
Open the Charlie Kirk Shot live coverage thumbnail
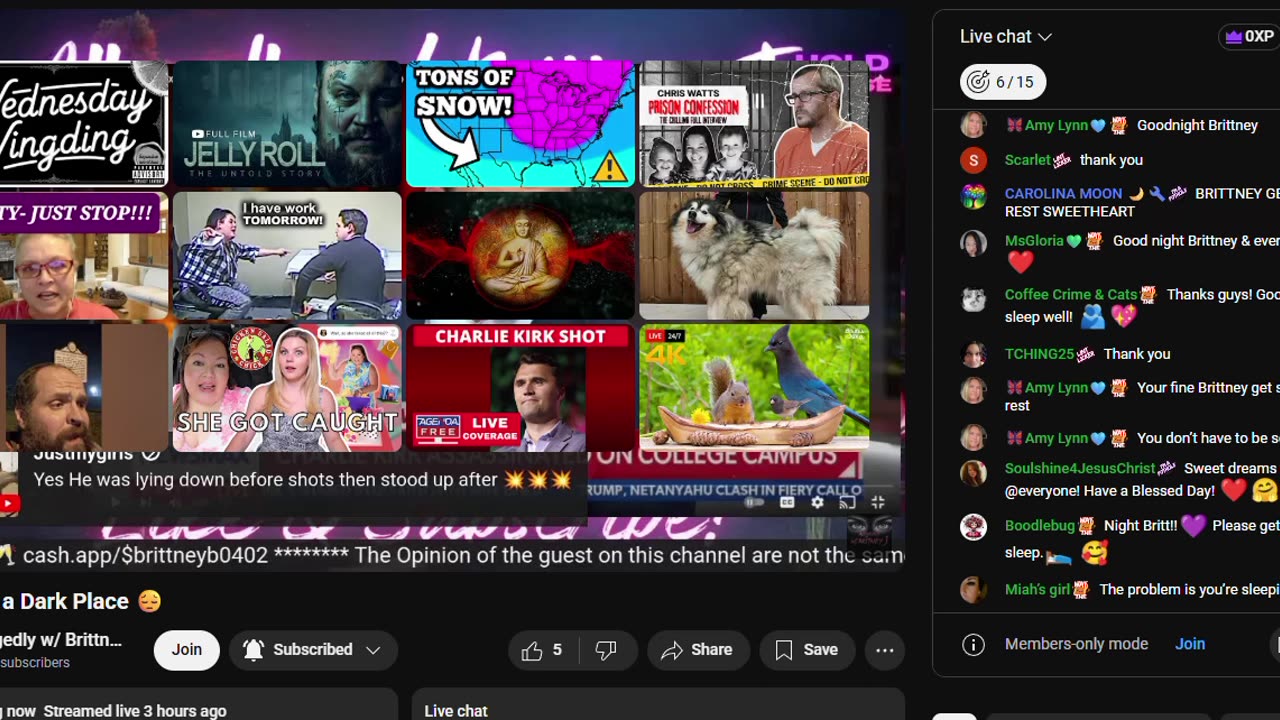pos(520,388)
